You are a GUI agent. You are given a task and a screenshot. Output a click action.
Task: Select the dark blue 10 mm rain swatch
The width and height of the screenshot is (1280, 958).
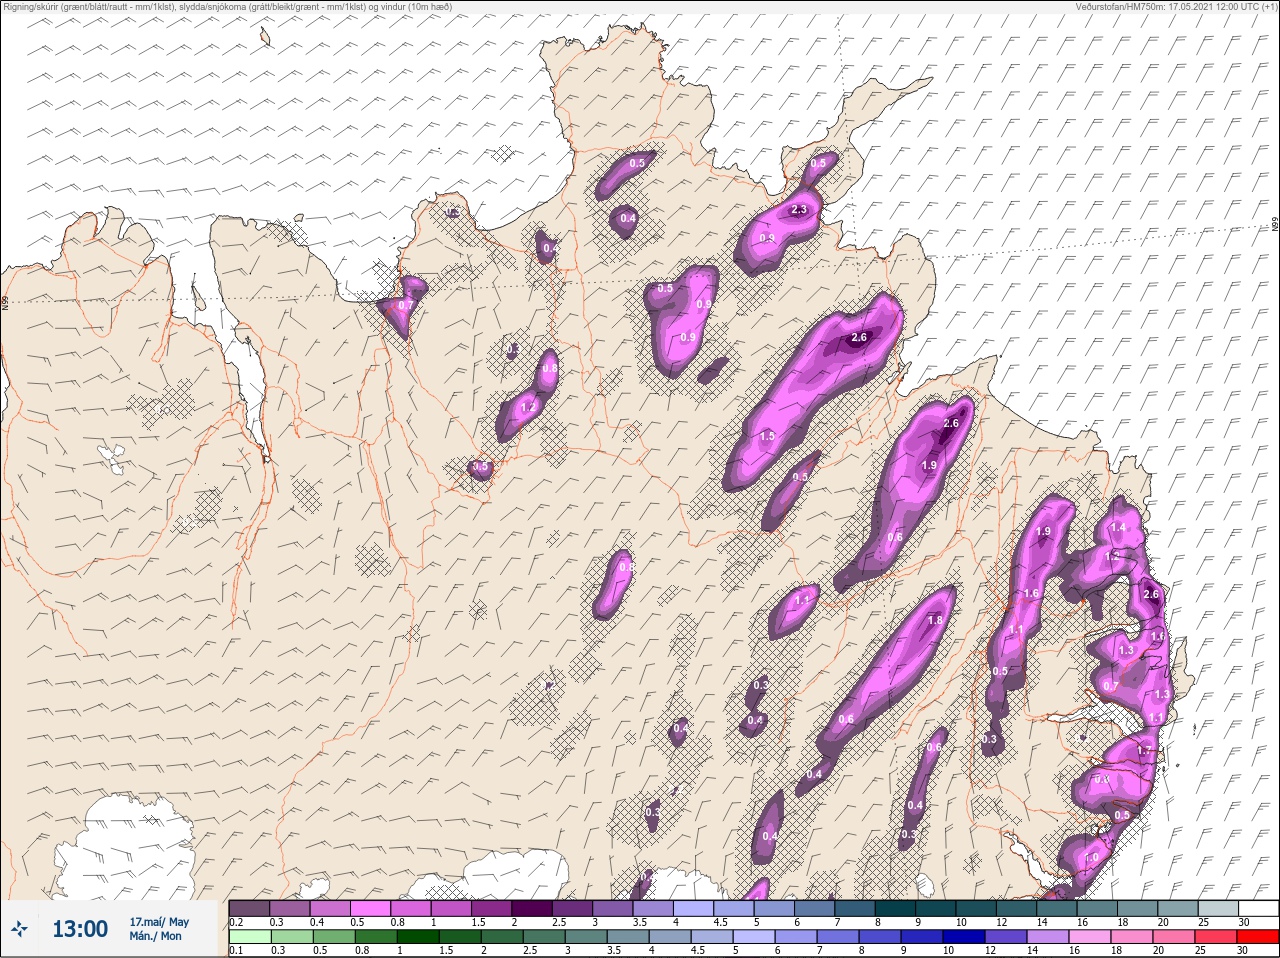coord(964,937)
